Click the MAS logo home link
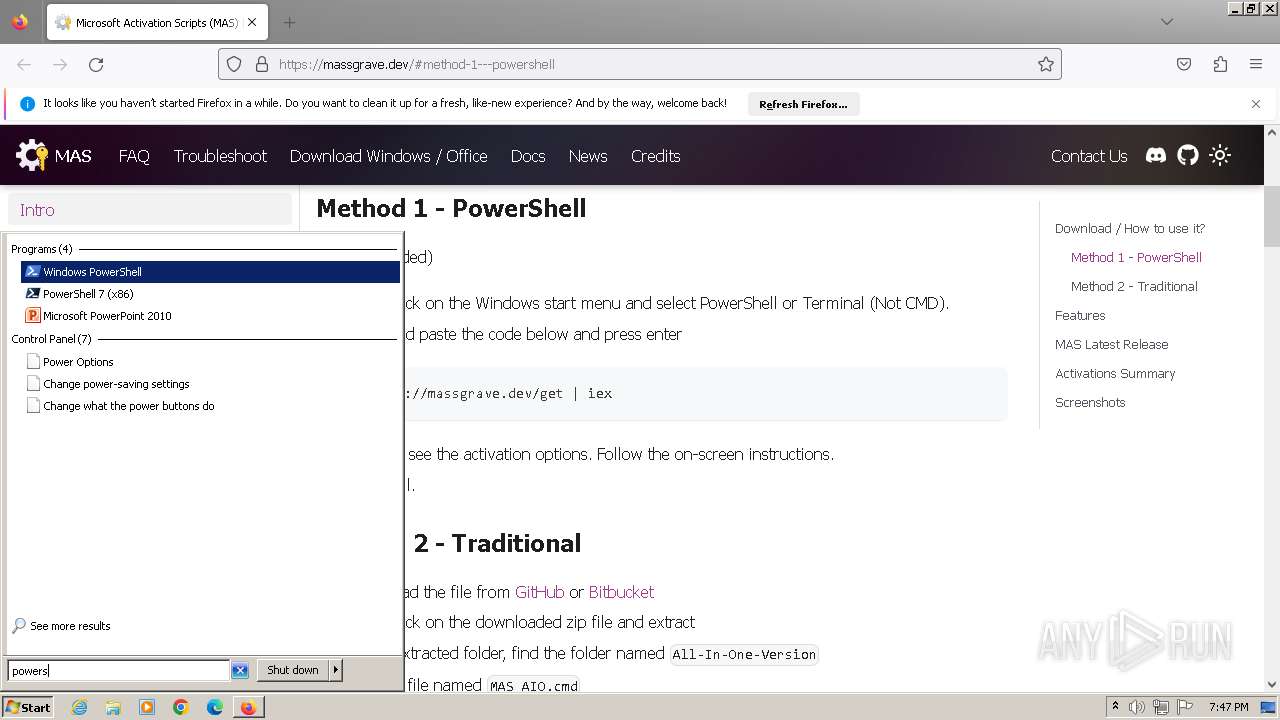Image resolution: width=1280 pixels, height=720 pixels. [x=54, y=155]
